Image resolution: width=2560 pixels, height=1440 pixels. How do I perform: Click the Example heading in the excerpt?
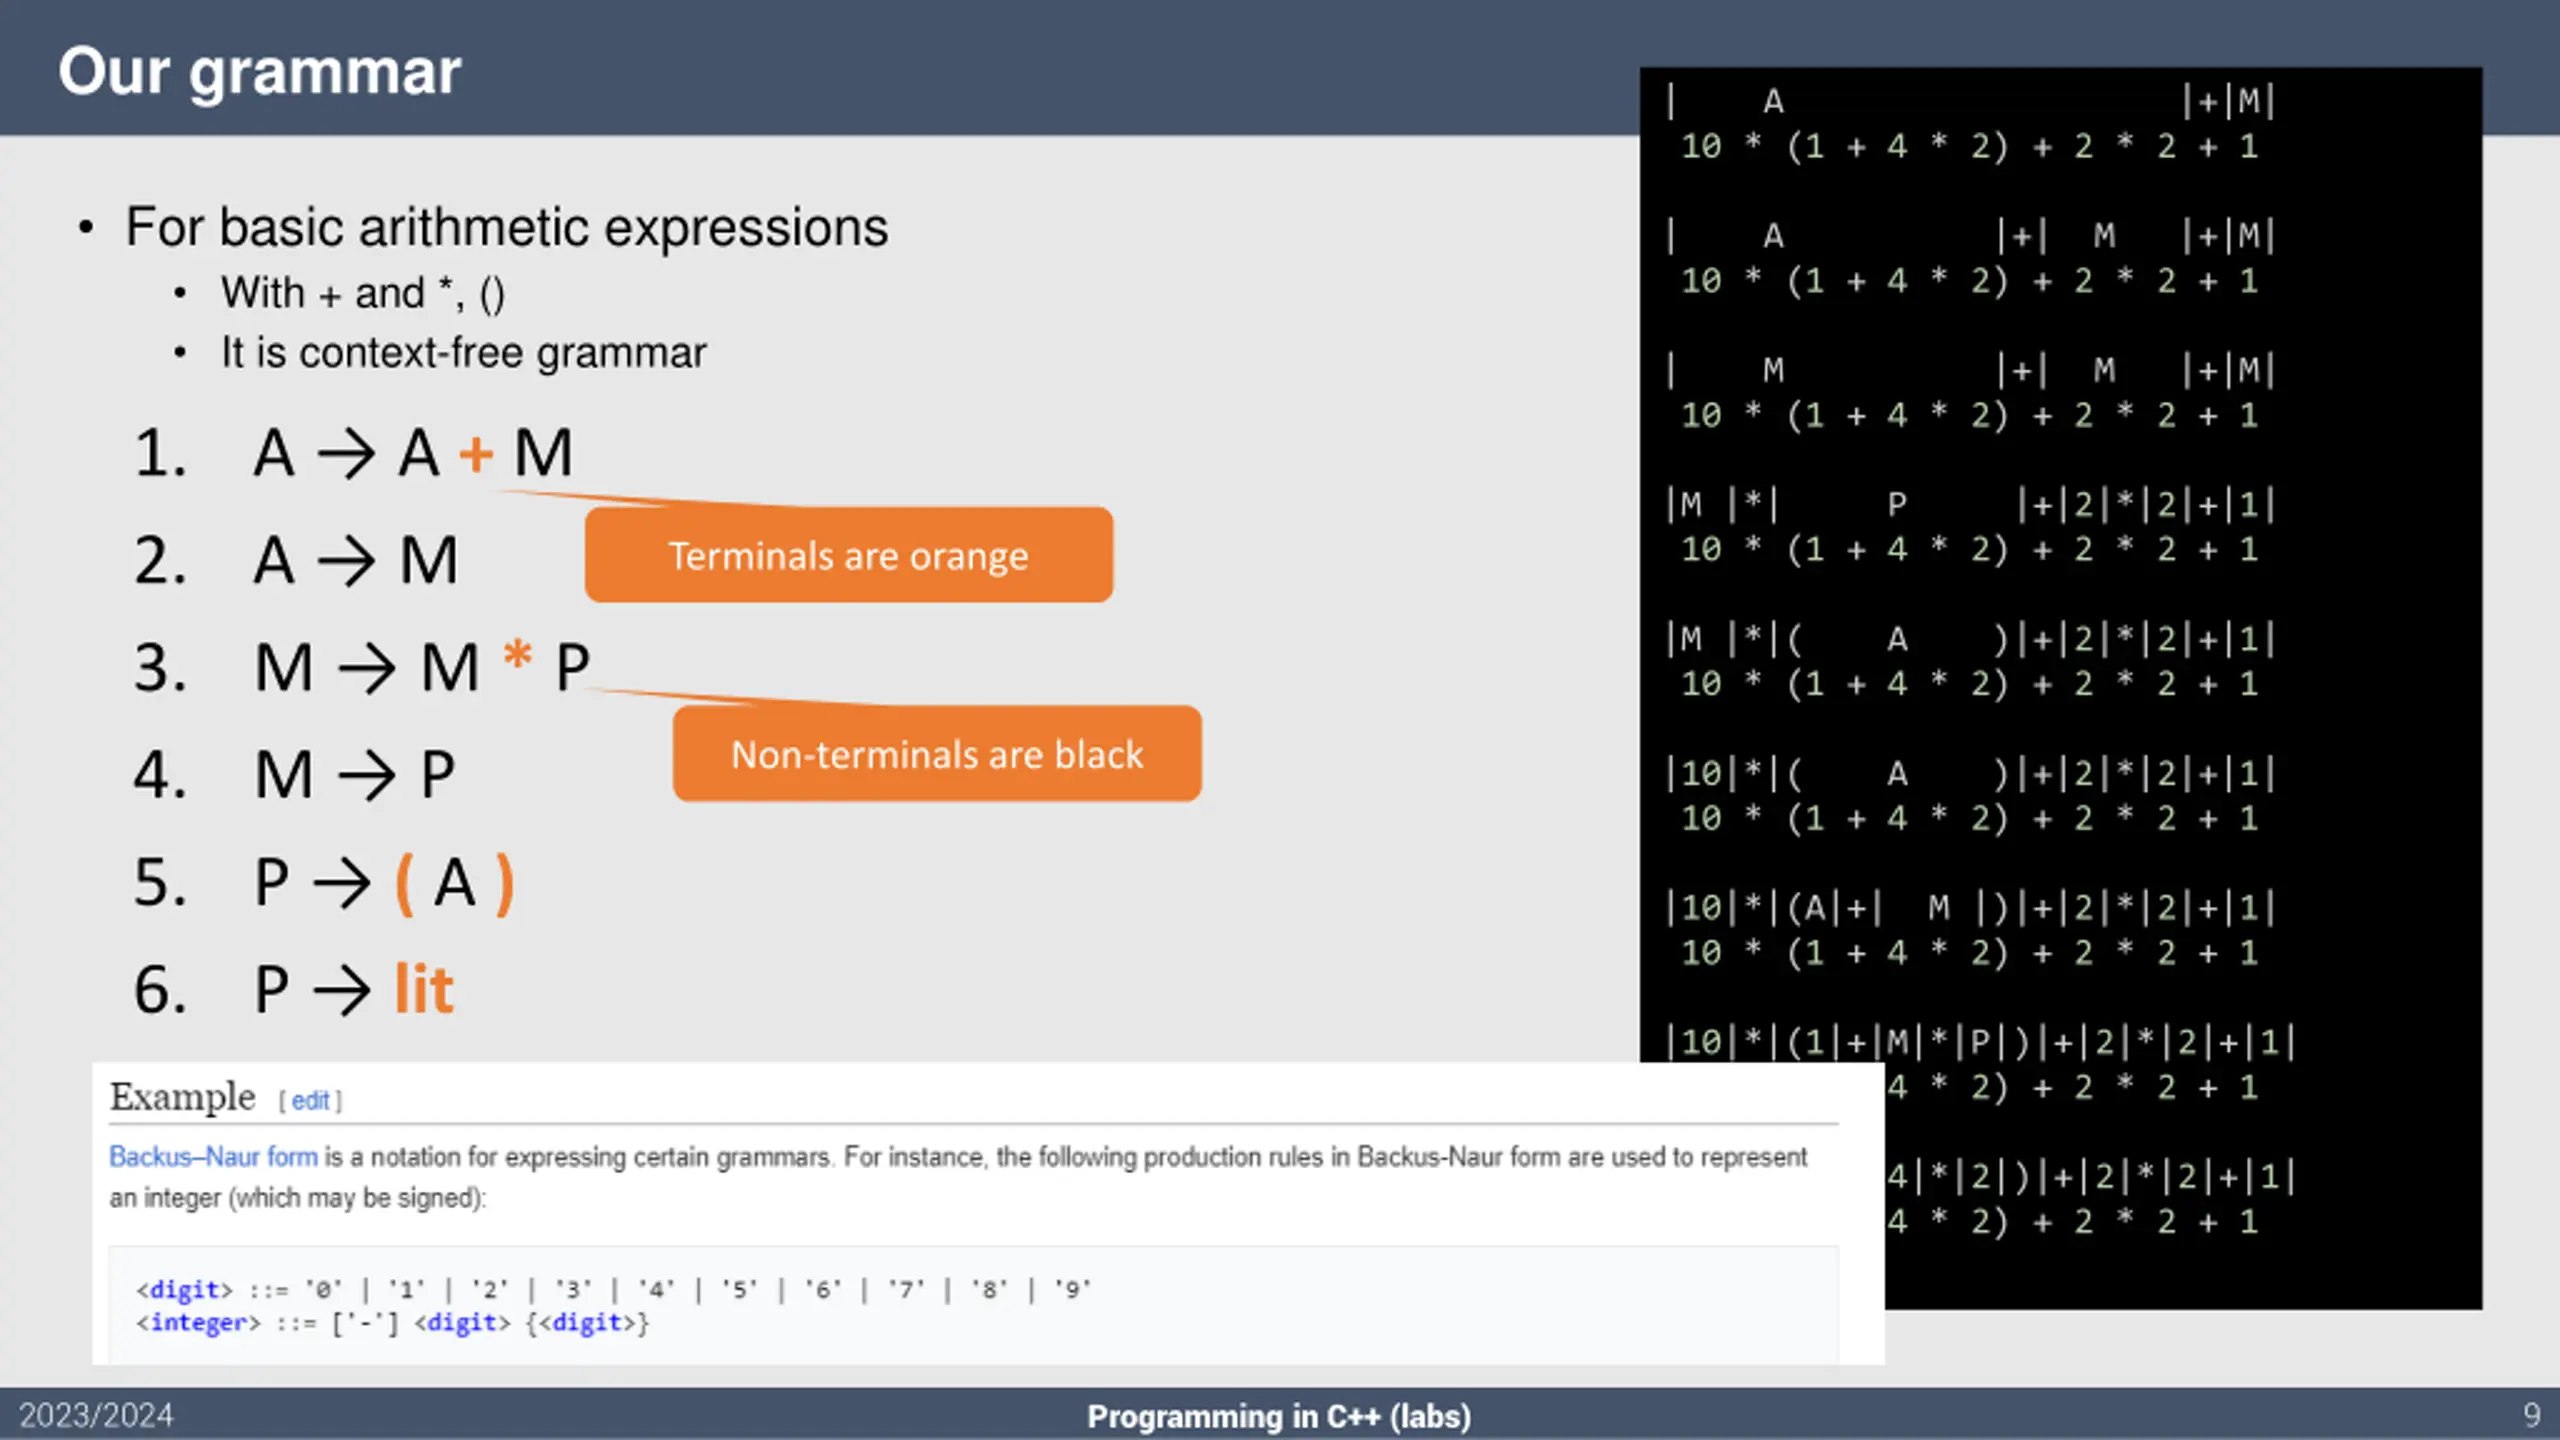(x=182, y=1097)
